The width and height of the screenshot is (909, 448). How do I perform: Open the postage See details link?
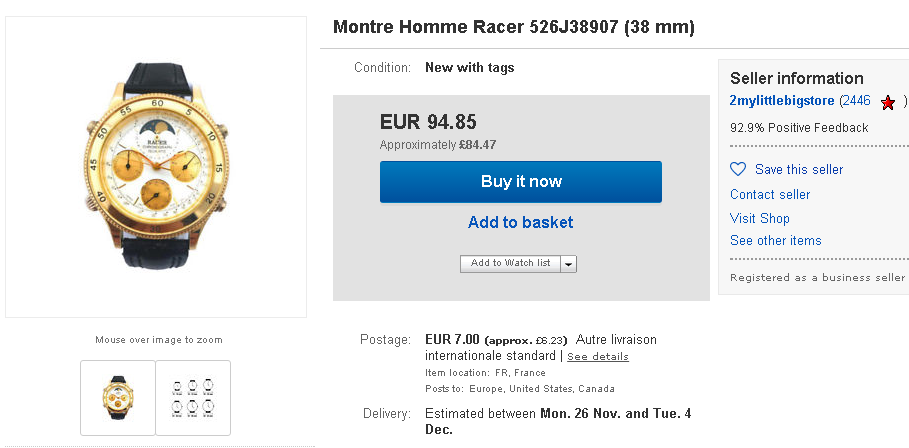tap(598, 357)
